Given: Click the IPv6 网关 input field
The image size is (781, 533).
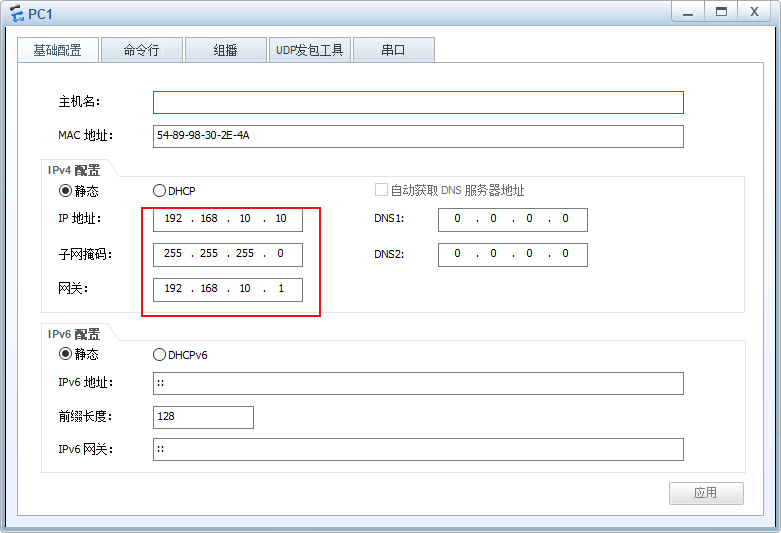Looking at the screenshot, I should (x=418, y=449).
